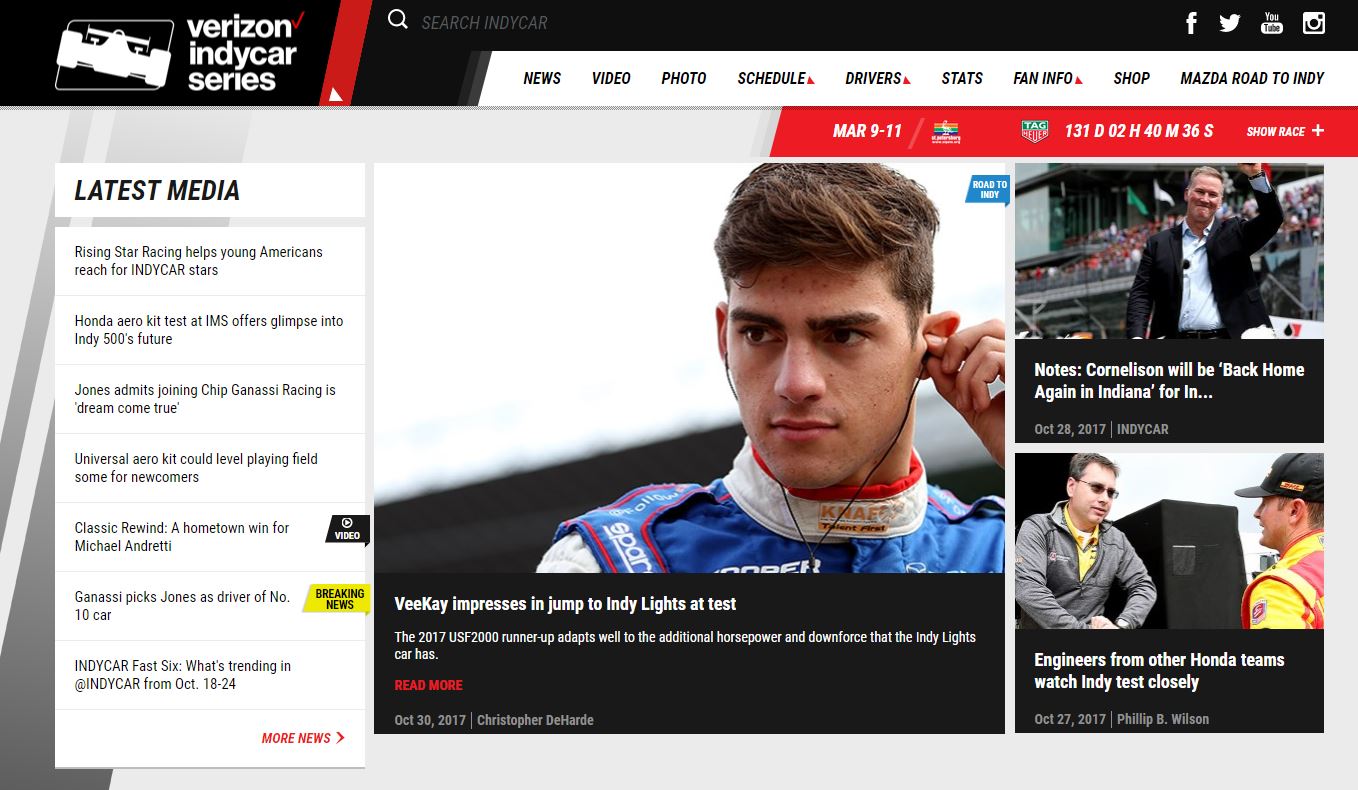Open the IndyCar Facebook page icon
This screenshot has height=790, width=1358.
(1191, 23)
